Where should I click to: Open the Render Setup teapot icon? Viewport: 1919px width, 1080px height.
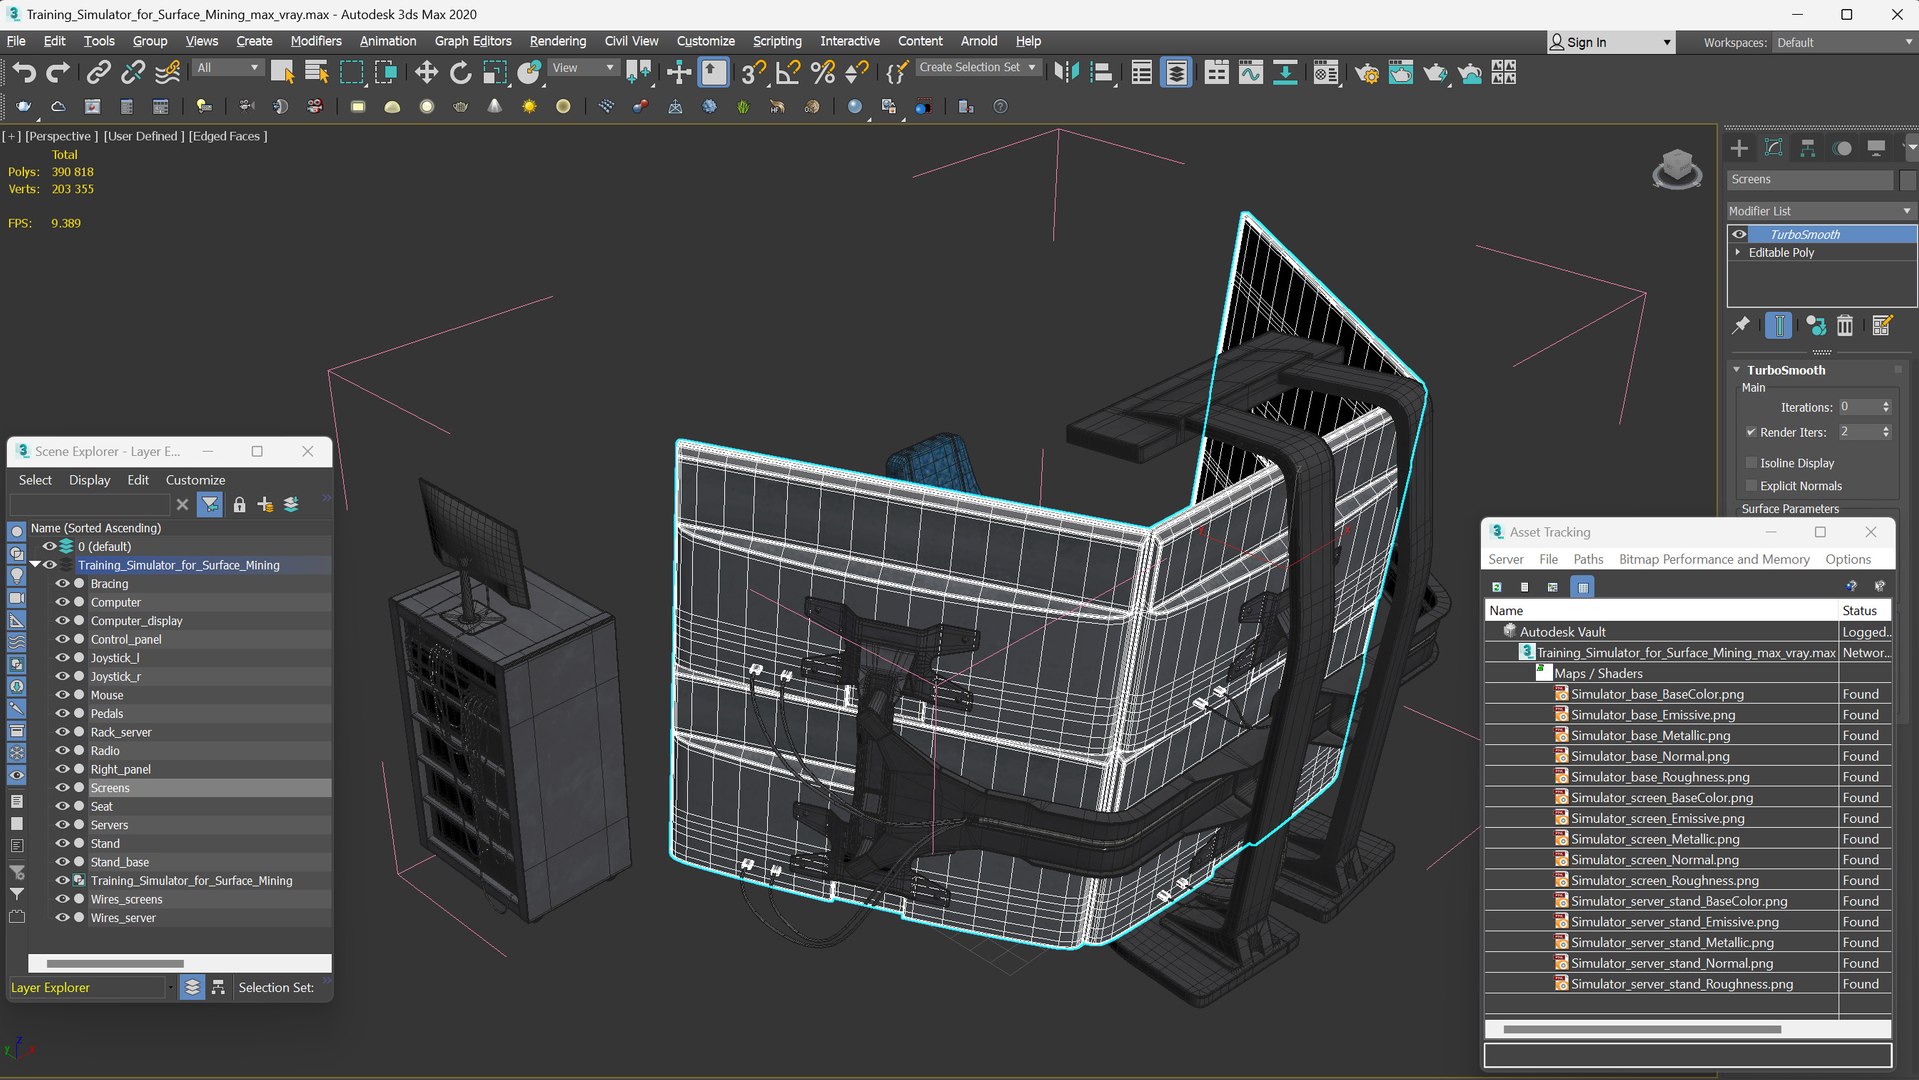point(1366,72)
